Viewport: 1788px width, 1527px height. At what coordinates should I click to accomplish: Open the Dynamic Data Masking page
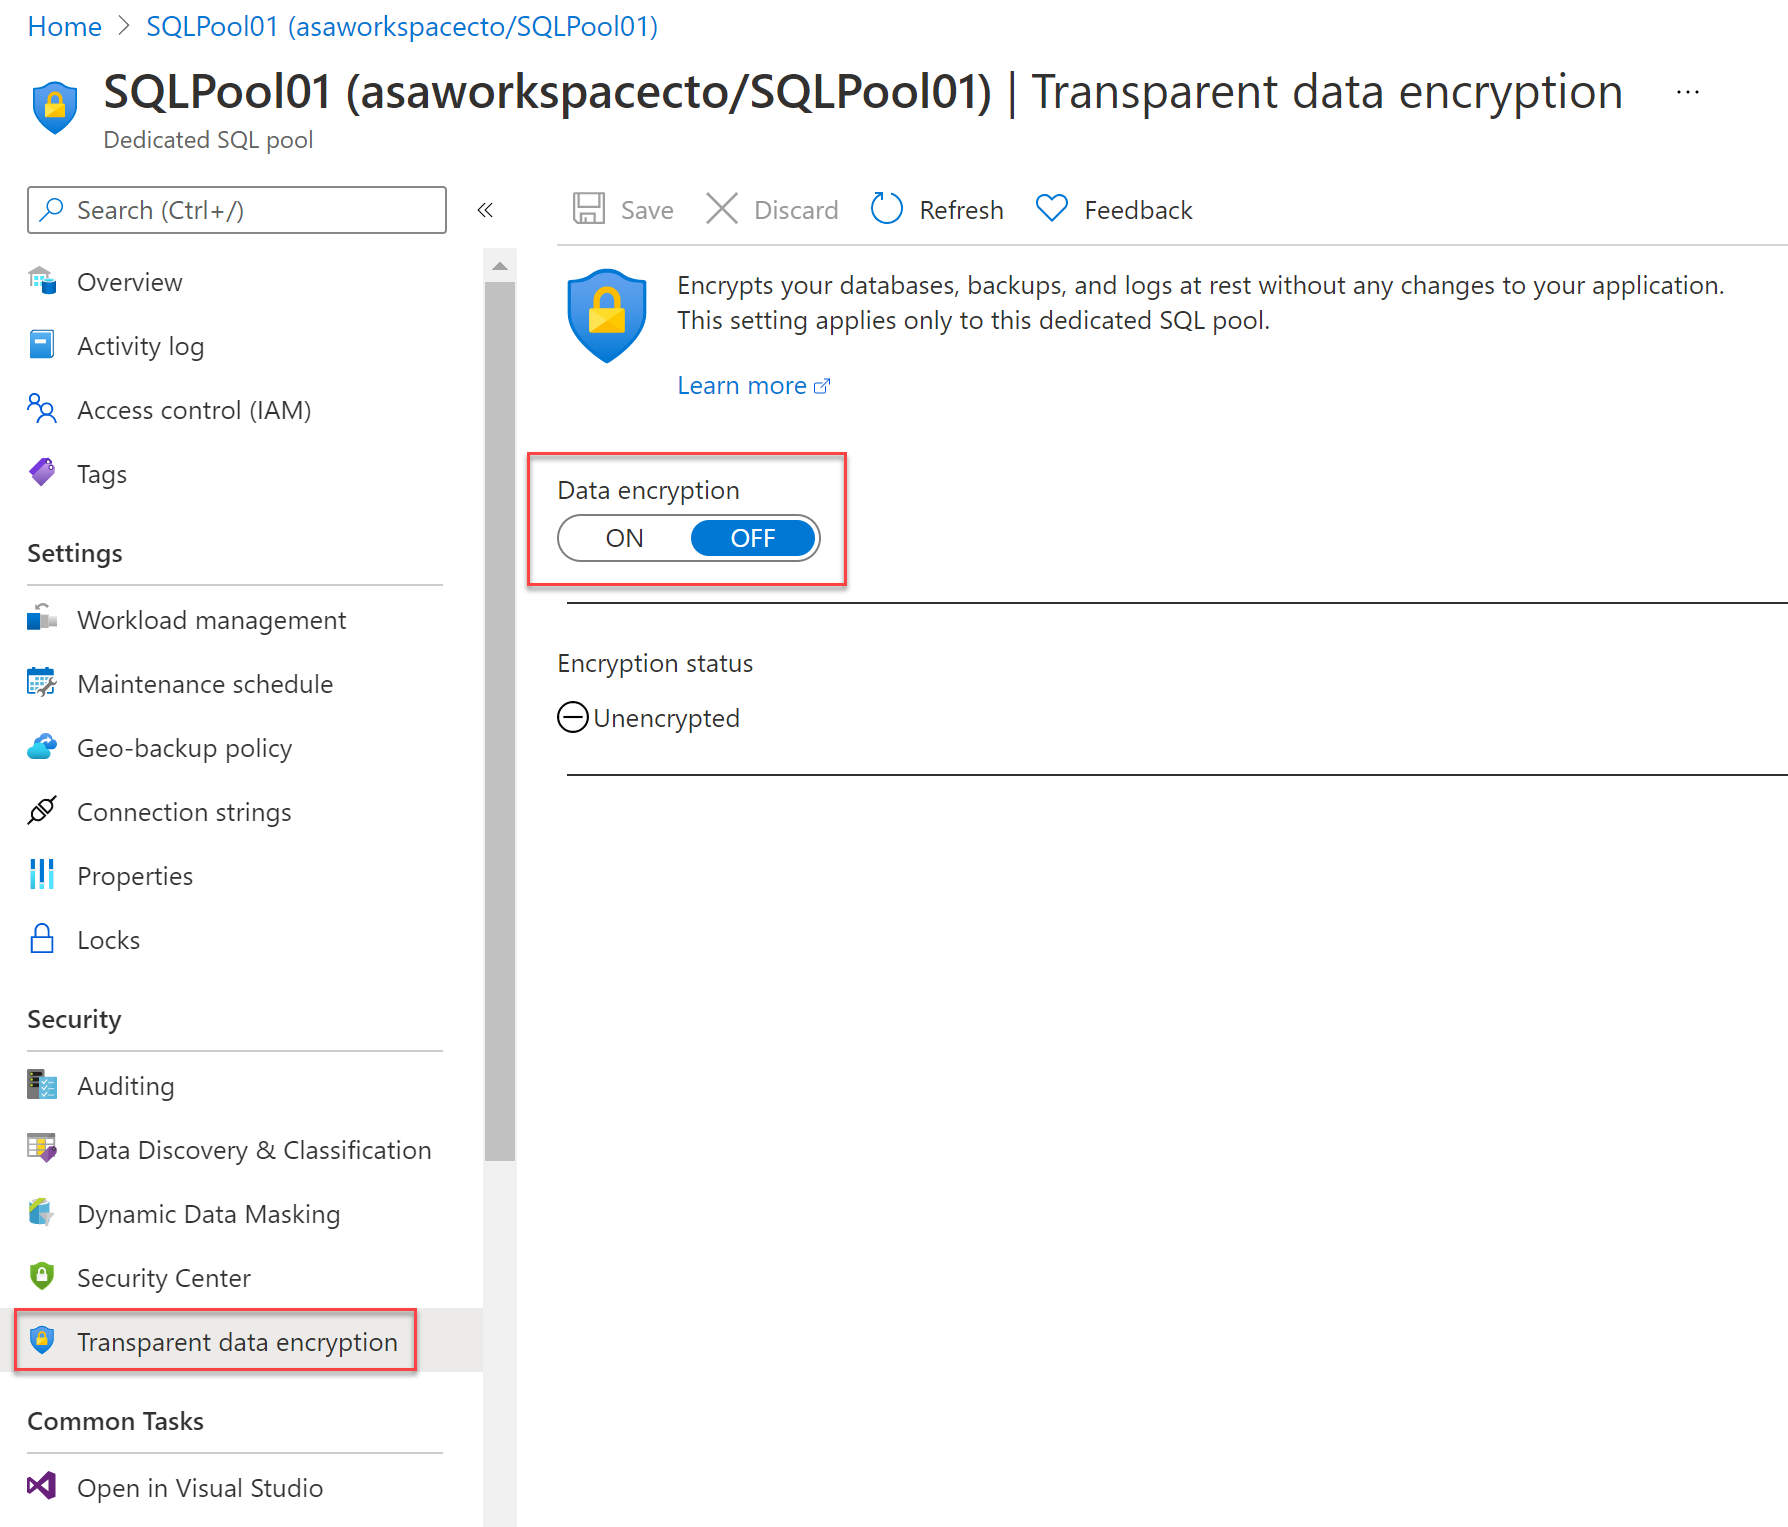click(x=208, y=1213)
